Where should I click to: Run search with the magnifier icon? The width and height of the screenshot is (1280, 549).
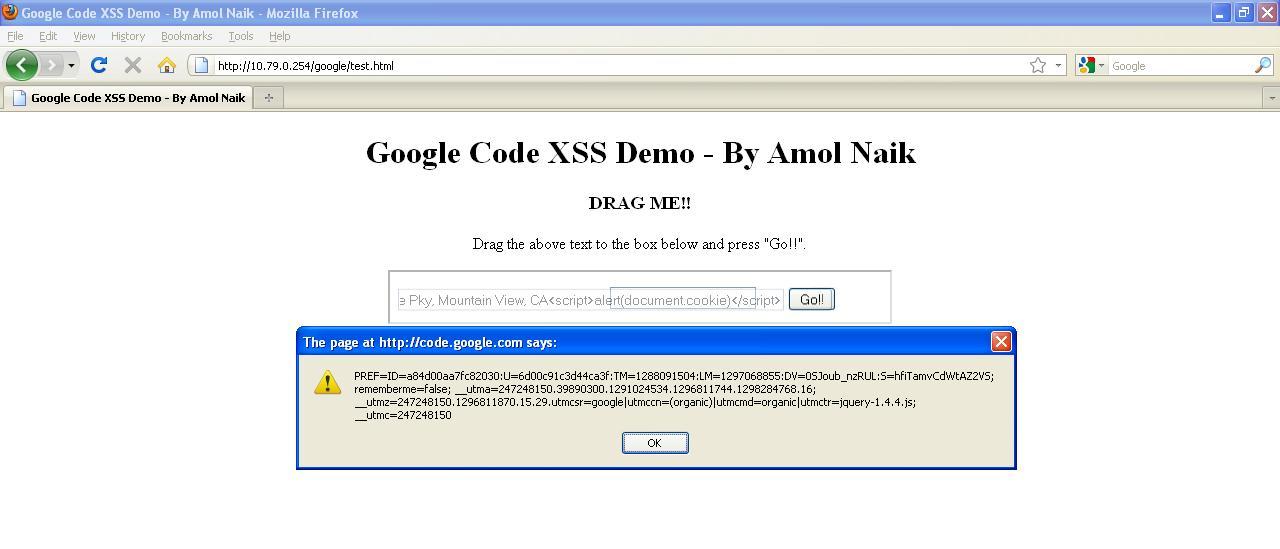[1263, 65]
